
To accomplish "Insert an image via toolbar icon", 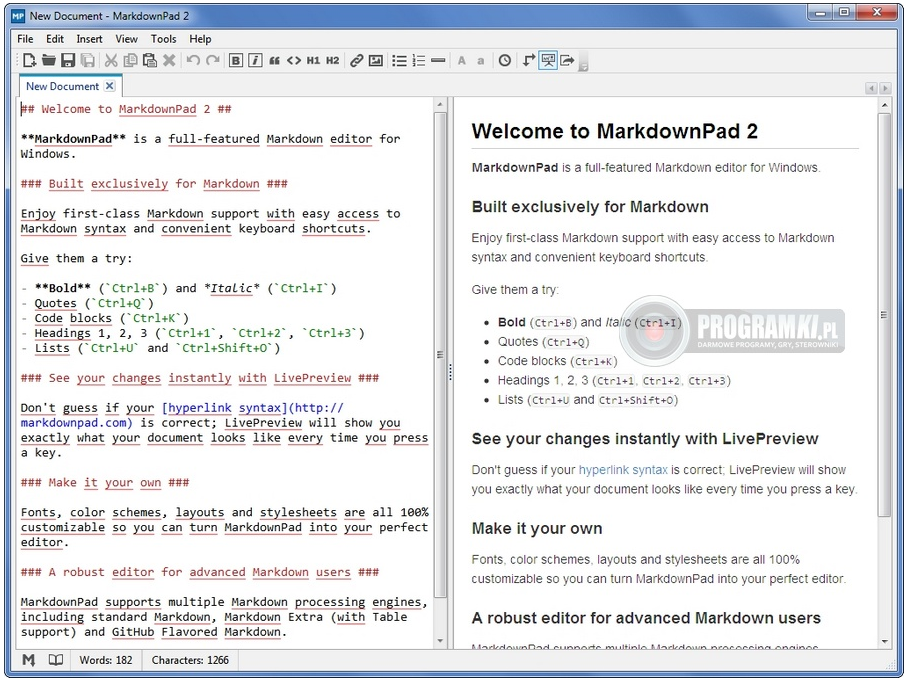I will pyautogui.click(x=376, y=60).
